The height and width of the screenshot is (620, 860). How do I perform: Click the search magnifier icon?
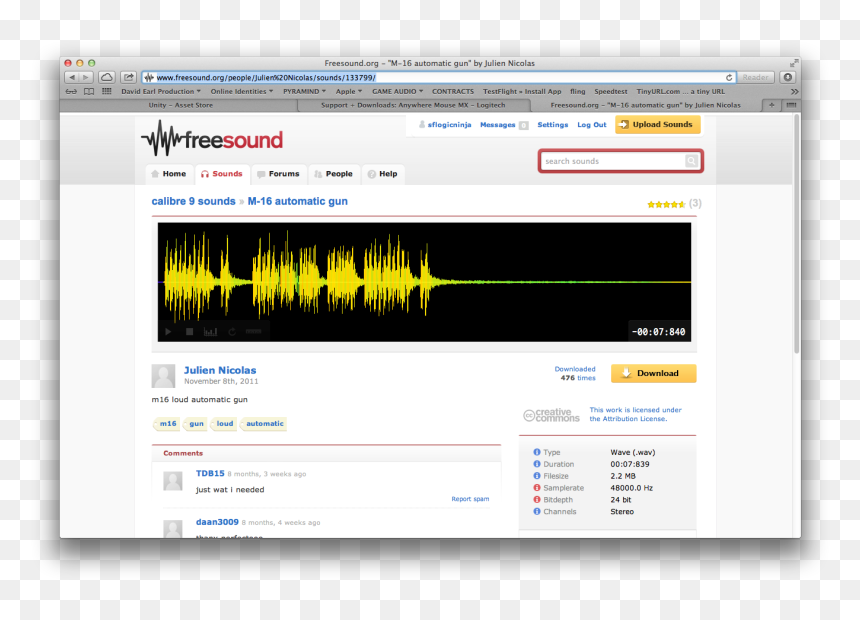coord(691,161)
